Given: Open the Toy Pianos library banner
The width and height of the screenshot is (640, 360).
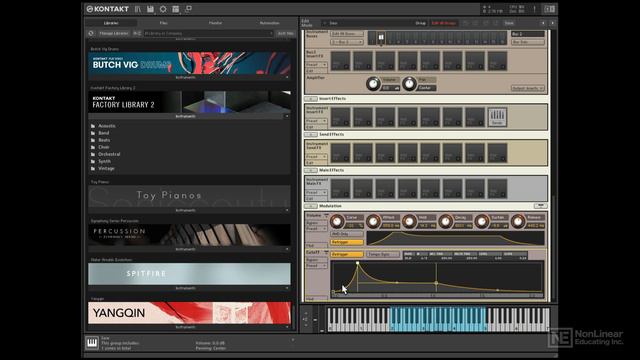Looking at the screenshot, I should [x=189, y=196].
